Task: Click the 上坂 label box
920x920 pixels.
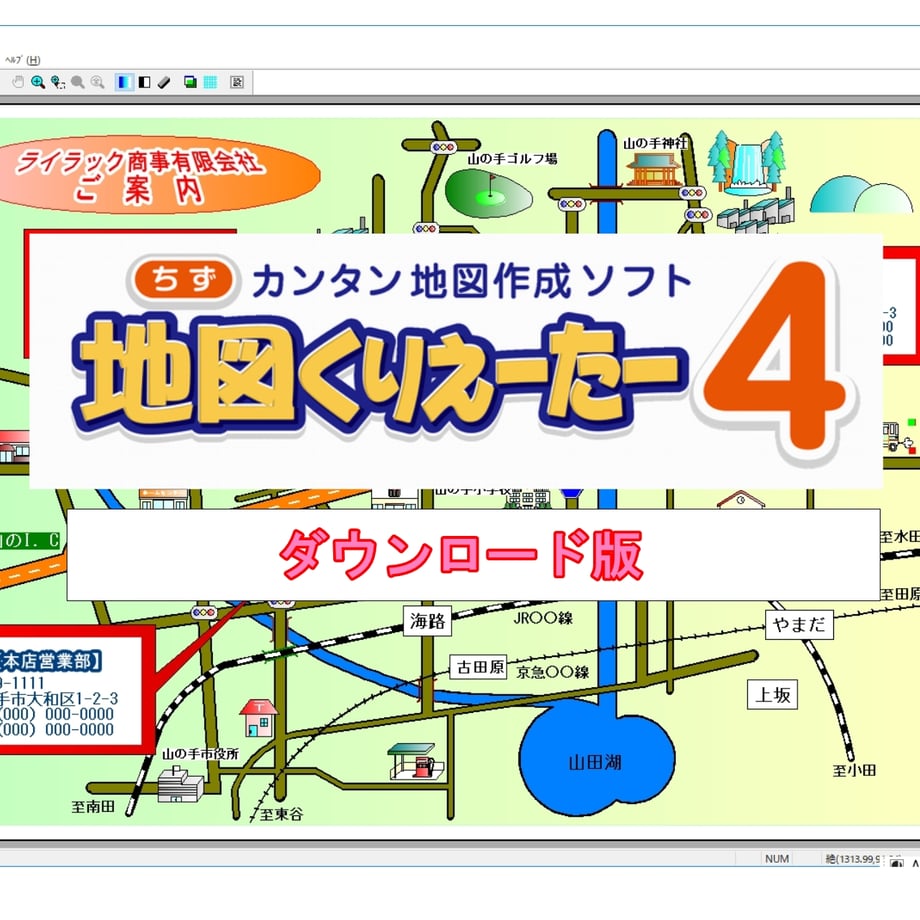Action: tap(772, 695)
